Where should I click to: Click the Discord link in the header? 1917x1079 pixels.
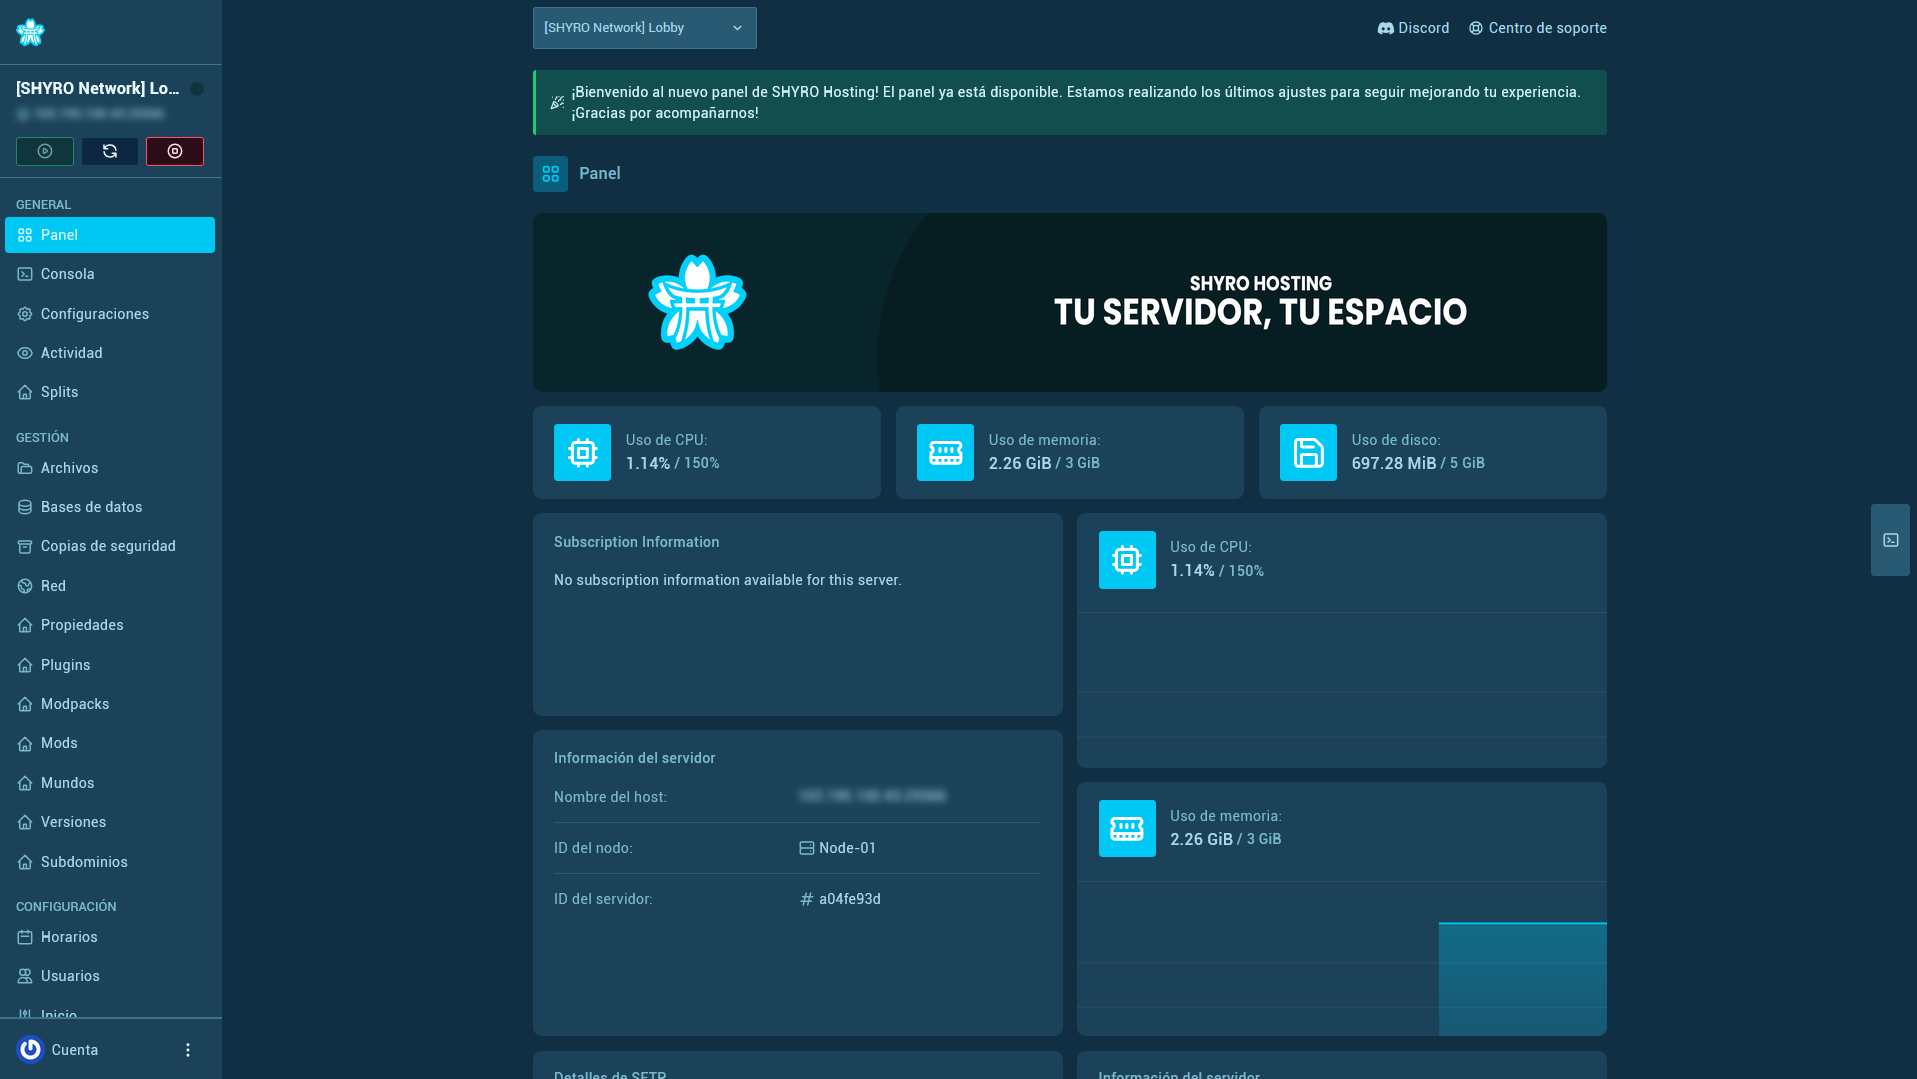tap(1413, 28)
